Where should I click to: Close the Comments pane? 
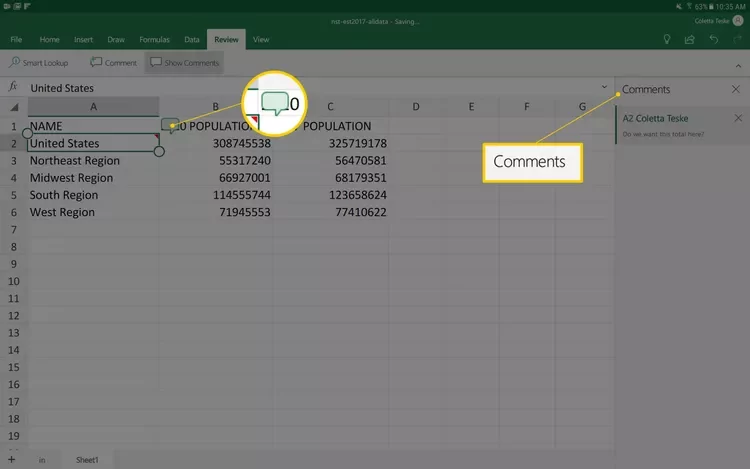pos(736,89)
